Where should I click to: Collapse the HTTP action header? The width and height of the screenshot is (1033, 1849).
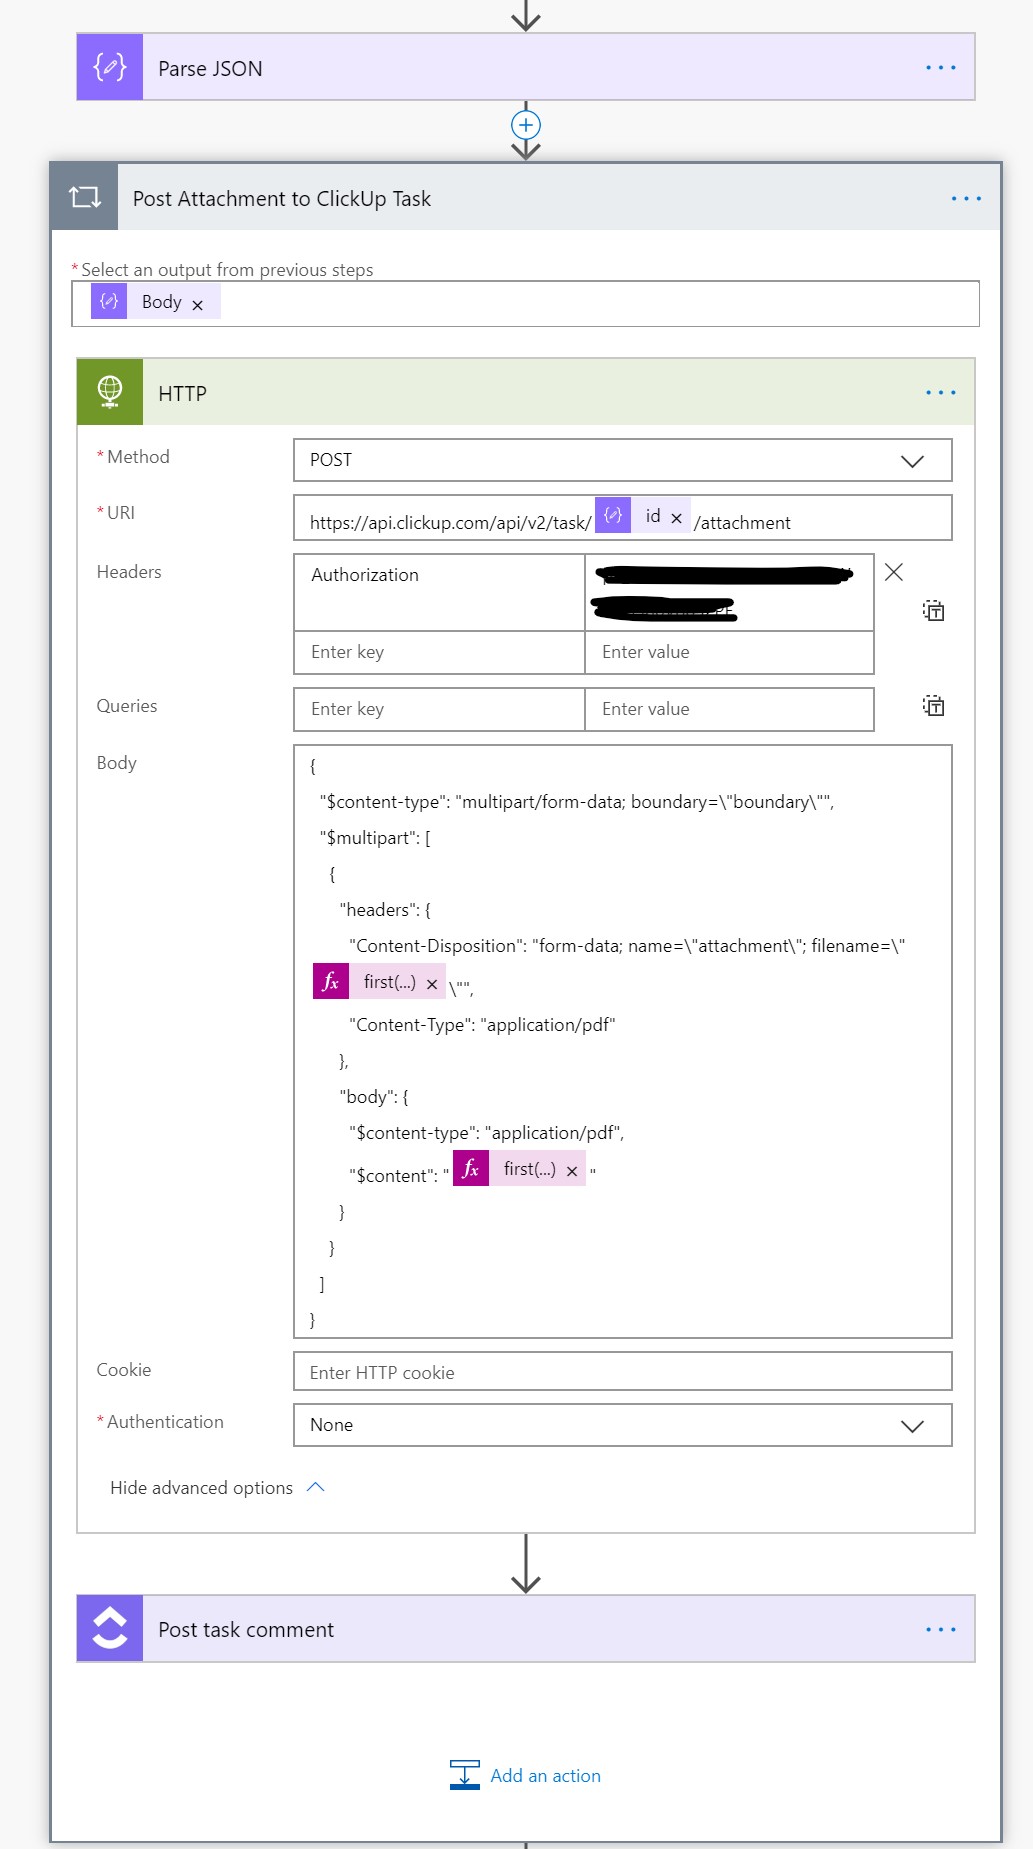[x=526, y=392]
